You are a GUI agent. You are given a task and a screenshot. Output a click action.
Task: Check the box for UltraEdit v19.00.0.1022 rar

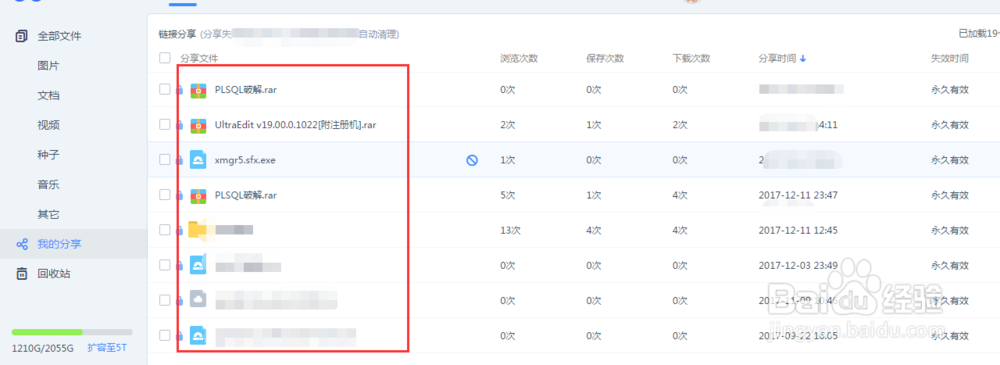point(165,124)
